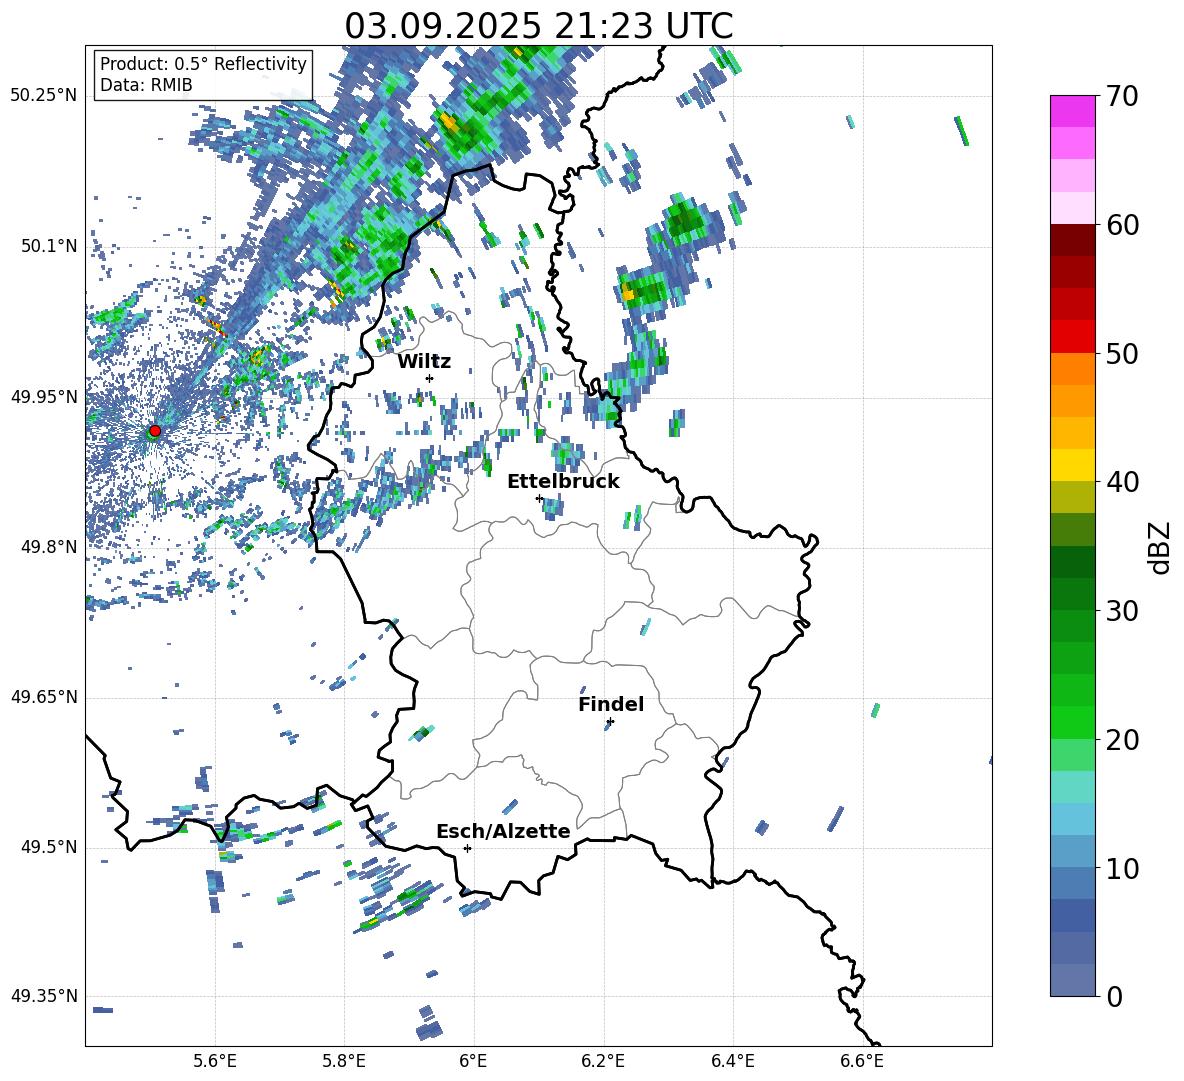Click the 49.35°N latitude tick label
1184x1081 pixels.
click(44, 996)
